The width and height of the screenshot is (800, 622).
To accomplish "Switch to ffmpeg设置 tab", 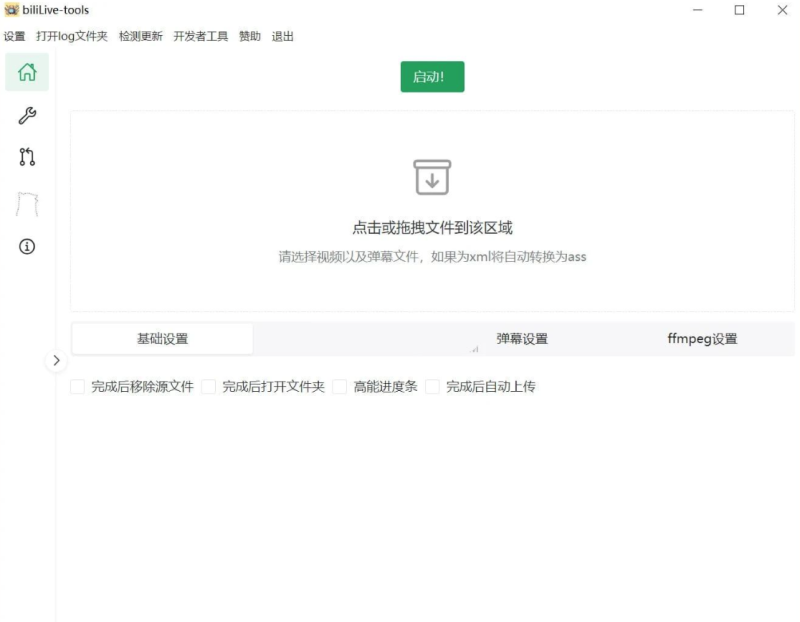I will coord(703,339).
